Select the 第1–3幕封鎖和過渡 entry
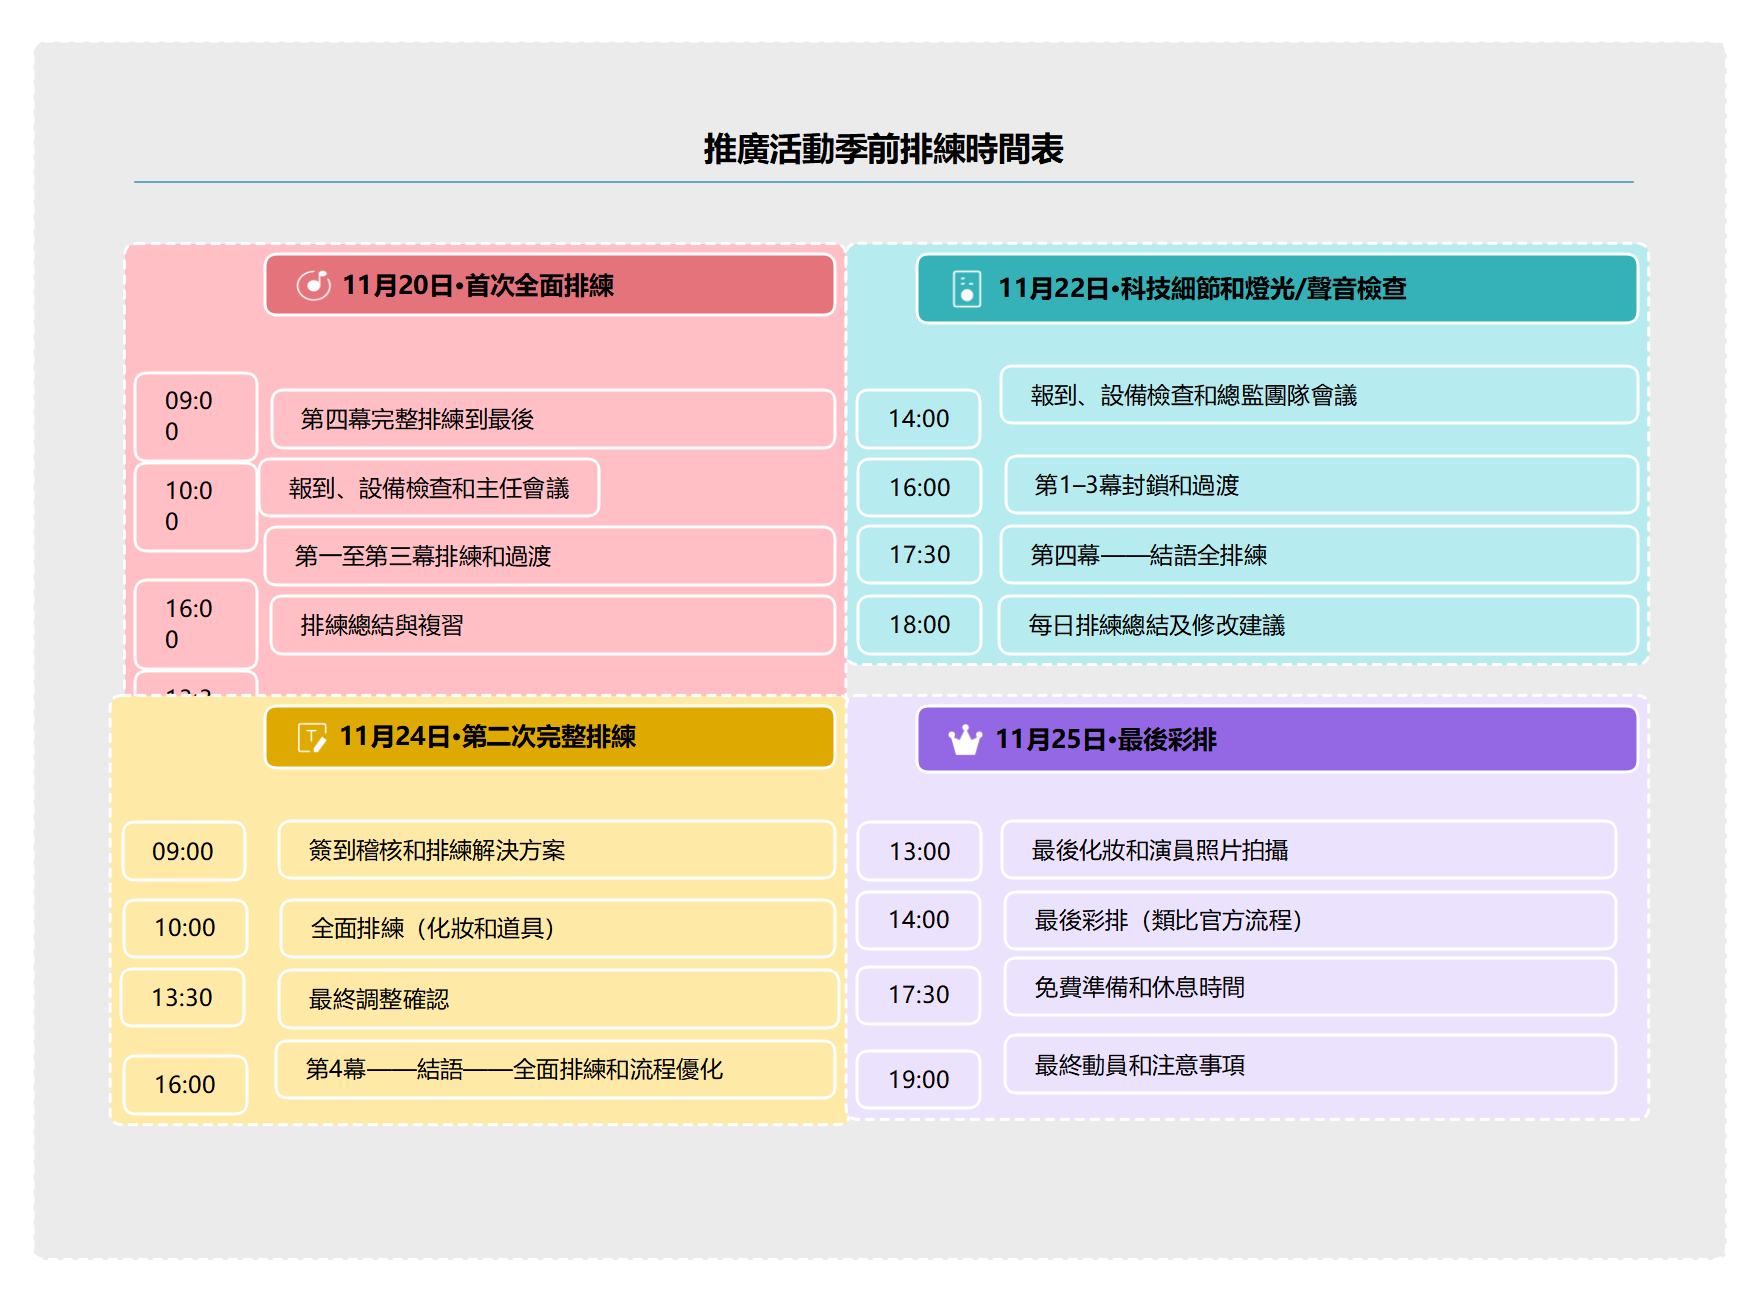Image resolution: width=1760 pixels, height=1312 pixels. pyautogui.click(x=1320, y=488)
